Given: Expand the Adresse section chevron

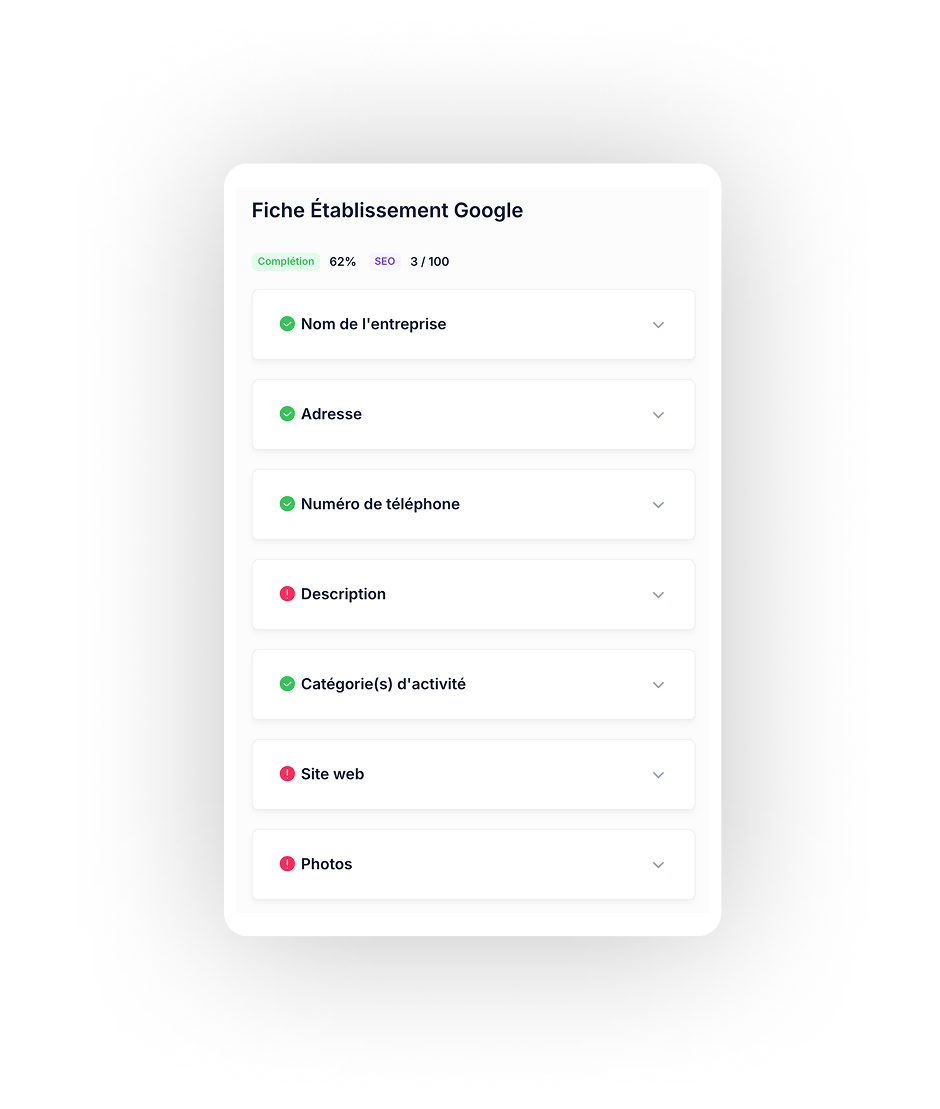Looking at the screenshot, I should pyautogui.click(x=658, y=415).
